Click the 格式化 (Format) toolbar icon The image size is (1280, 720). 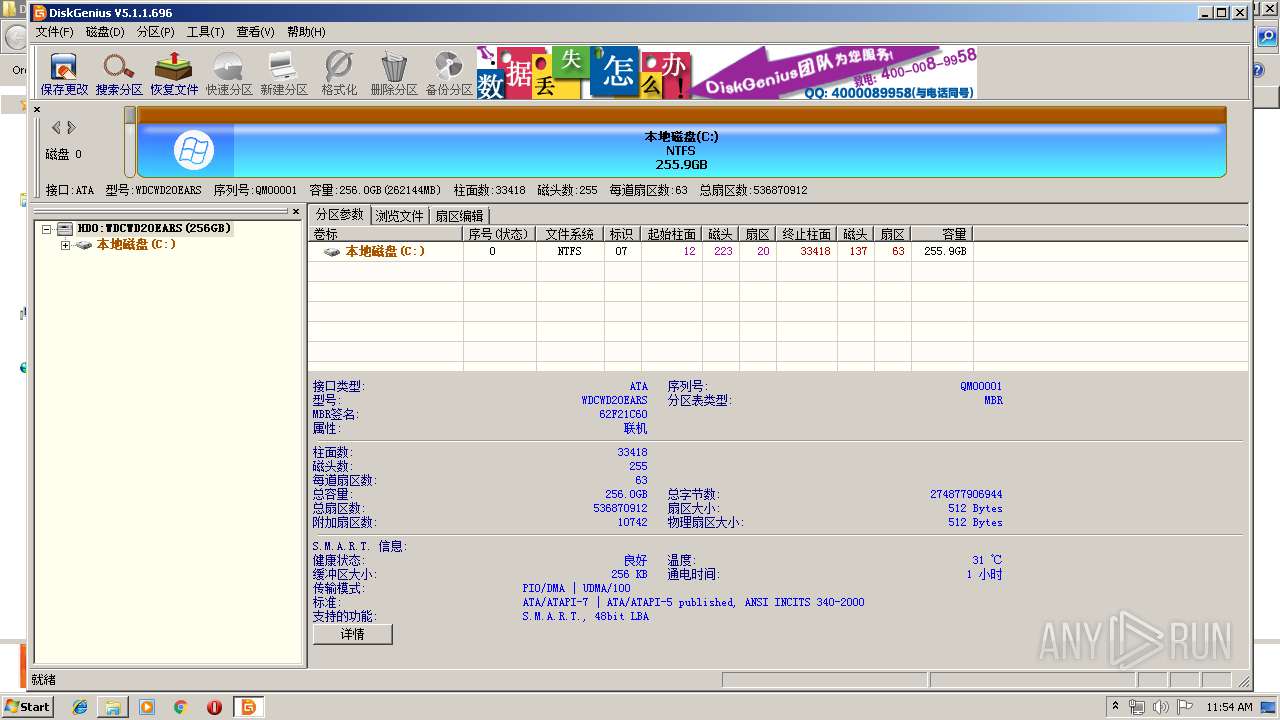click(x=339, y=73)
